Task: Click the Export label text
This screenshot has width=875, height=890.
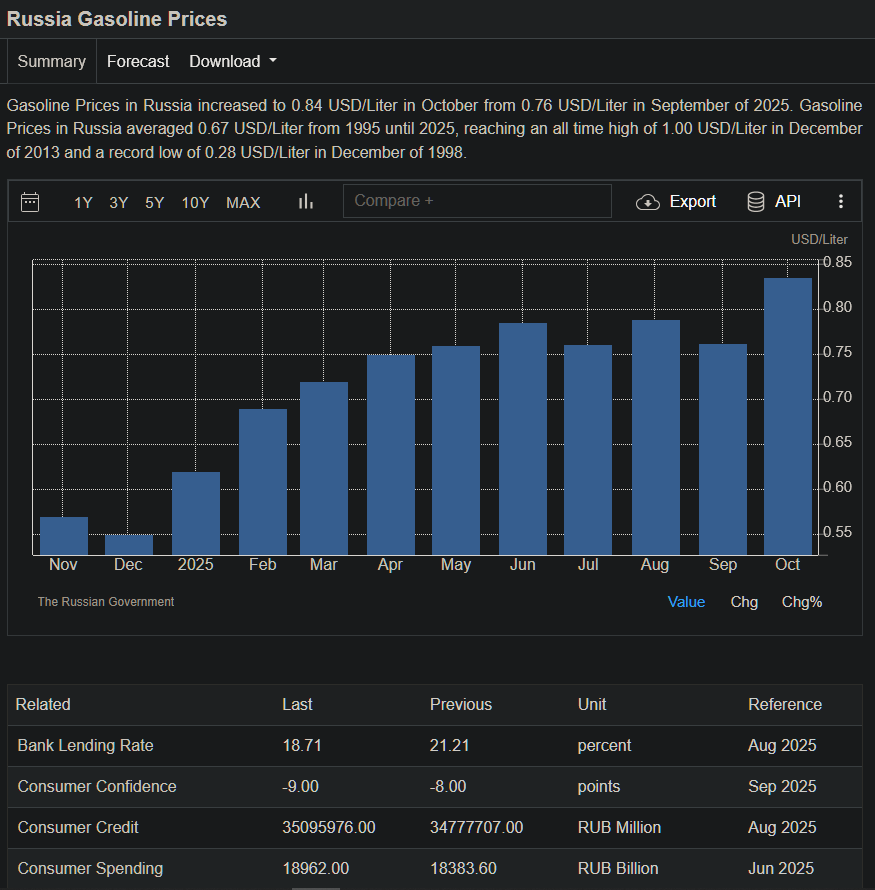Action: click(692, 201)
